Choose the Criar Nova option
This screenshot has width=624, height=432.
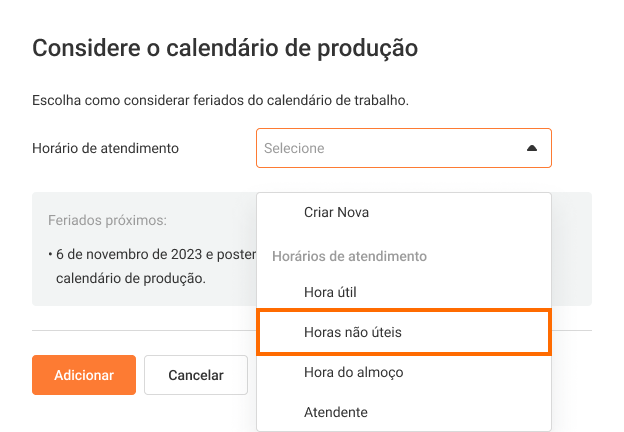pos(336,212)
